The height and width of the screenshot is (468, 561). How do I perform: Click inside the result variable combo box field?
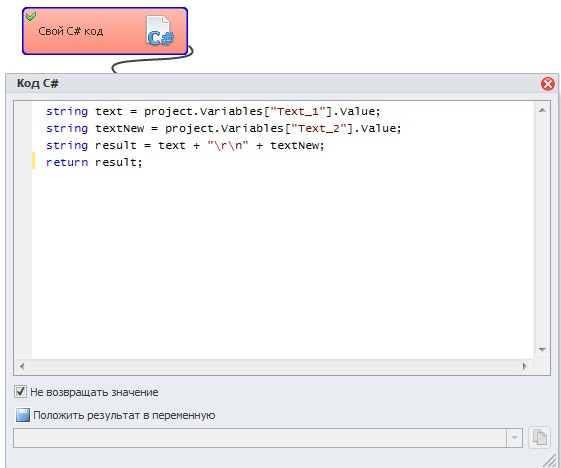coord(260,438)
